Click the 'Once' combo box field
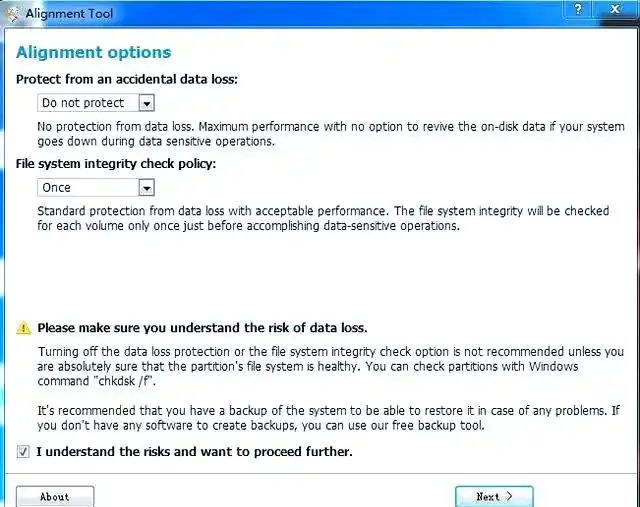 (x=86, y=188)
